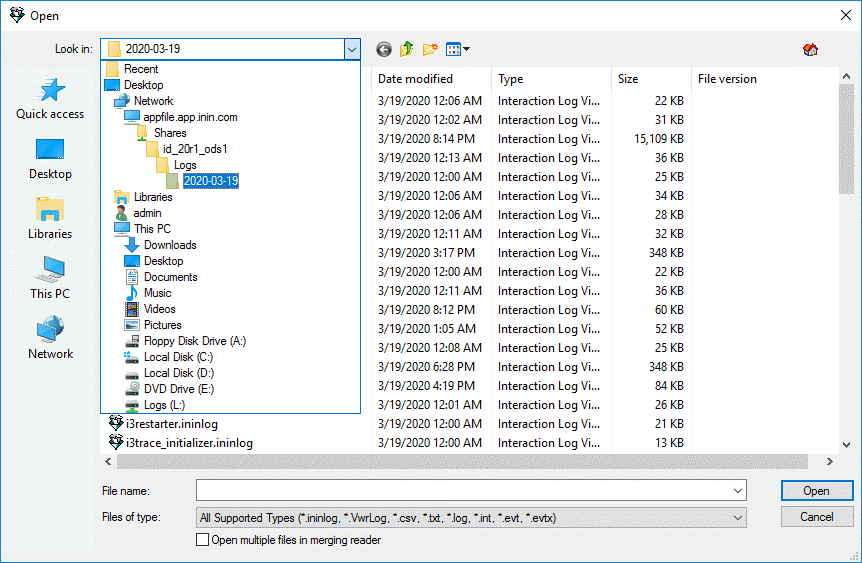Select Network in the left places bar
The height and width of the screenshot is (563, 862).
(x=50, y=339)
